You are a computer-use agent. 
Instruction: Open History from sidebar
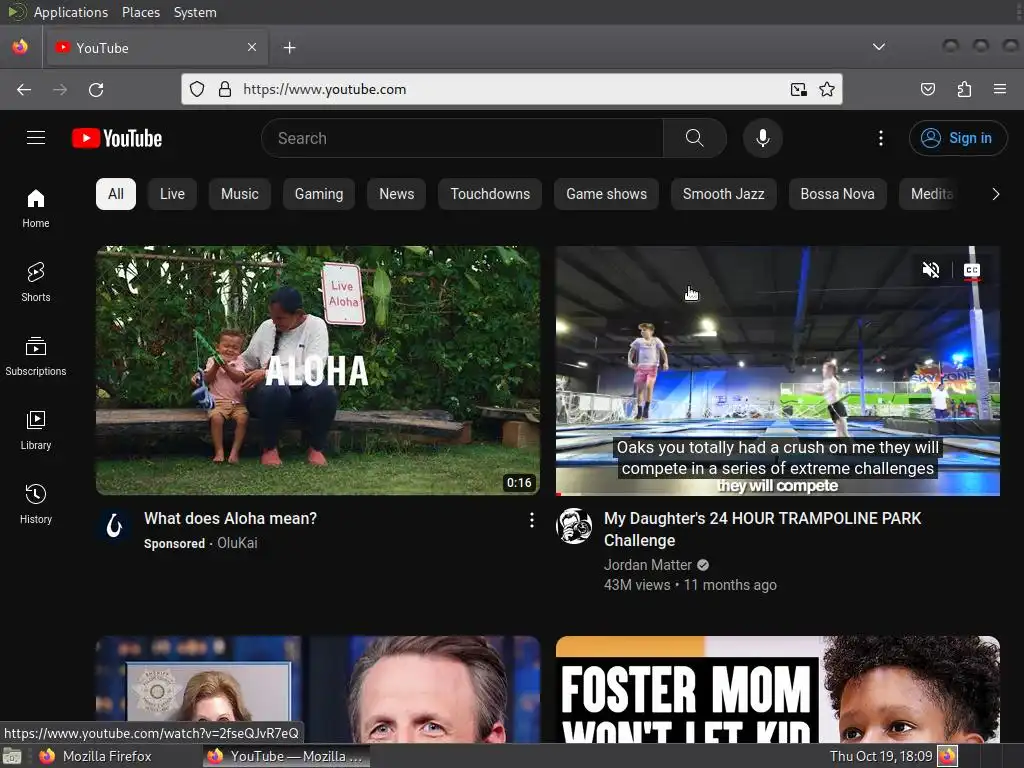(36, 504)
